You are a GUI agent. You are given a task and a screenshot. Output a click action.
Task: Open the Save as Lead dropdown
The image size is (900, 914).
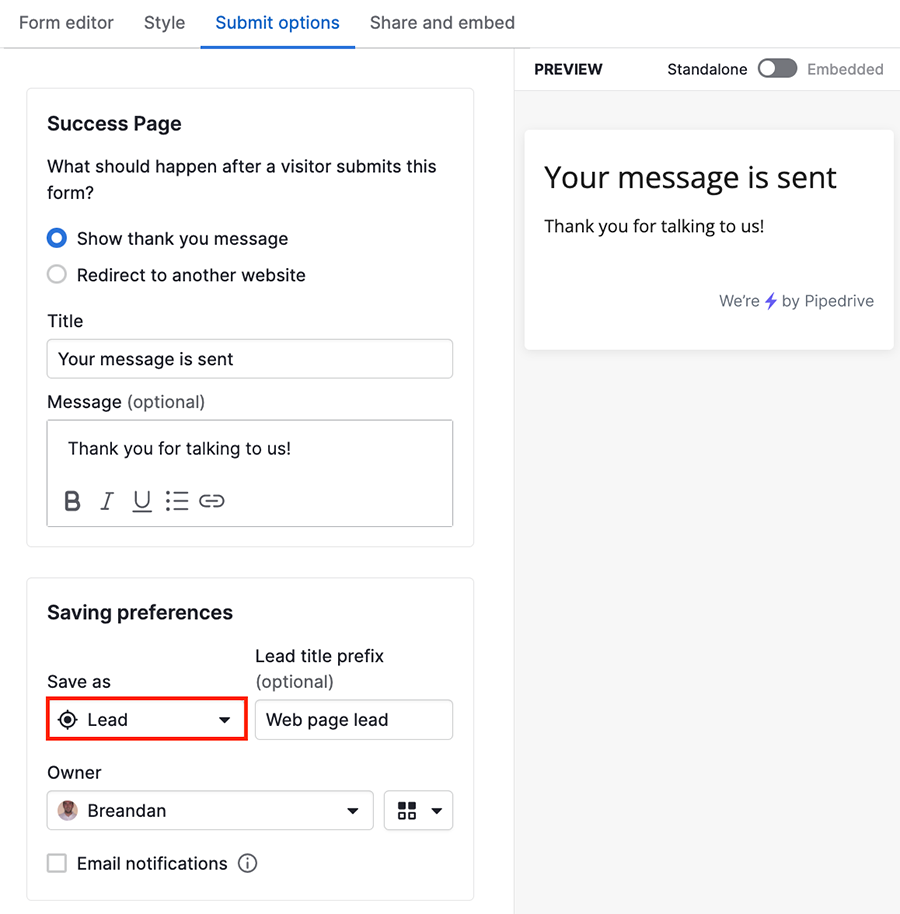[x=147, y=720]
